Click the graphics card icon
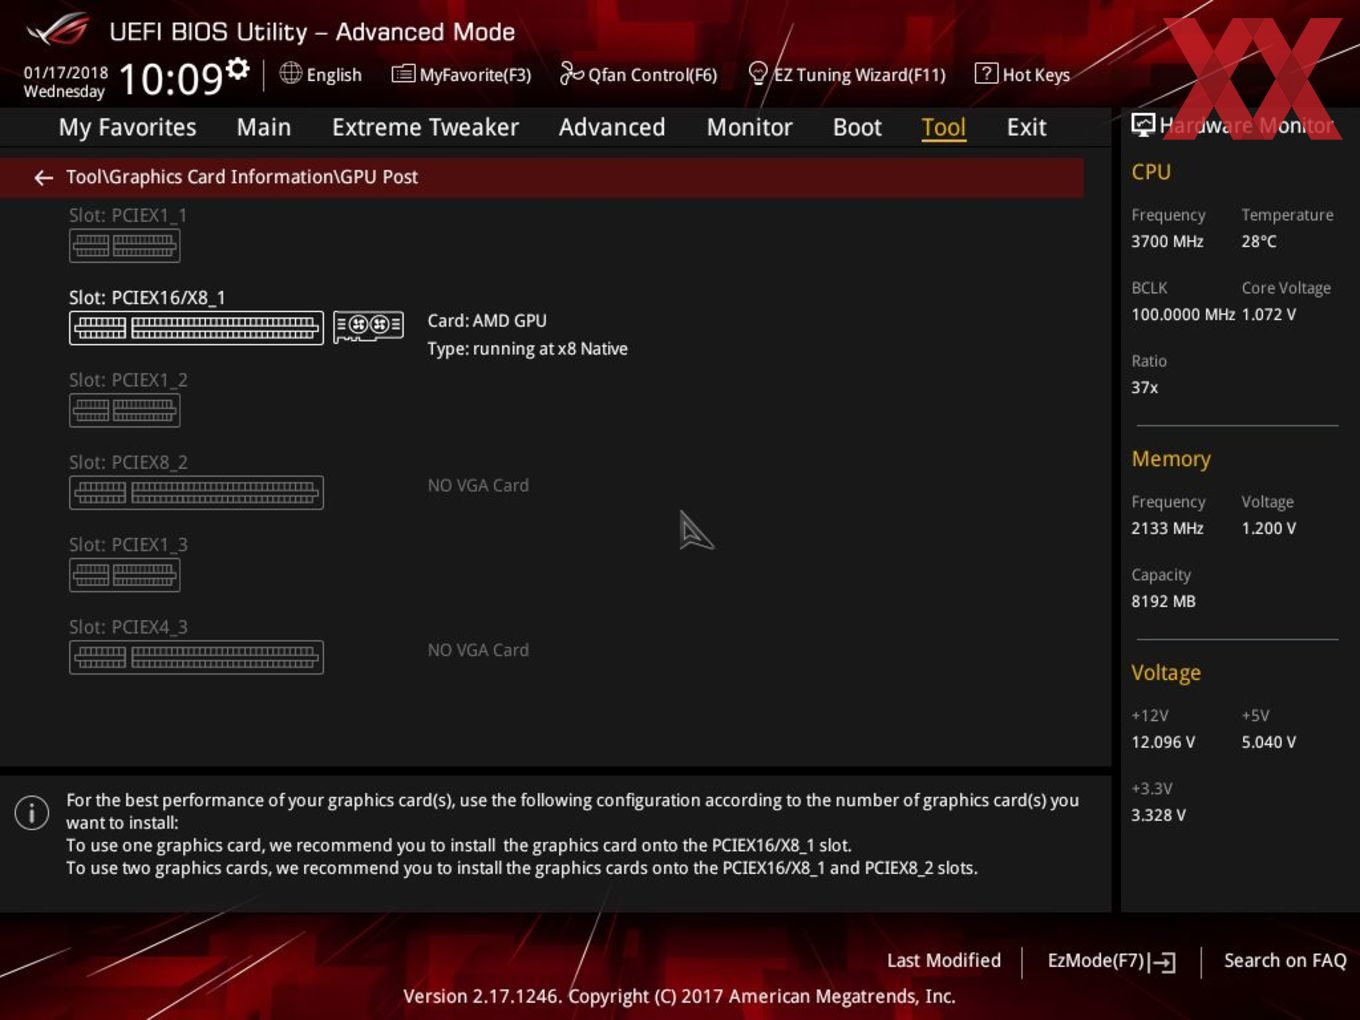The width and height of the screenshot is (1360, 1020). tap(368, 325)
